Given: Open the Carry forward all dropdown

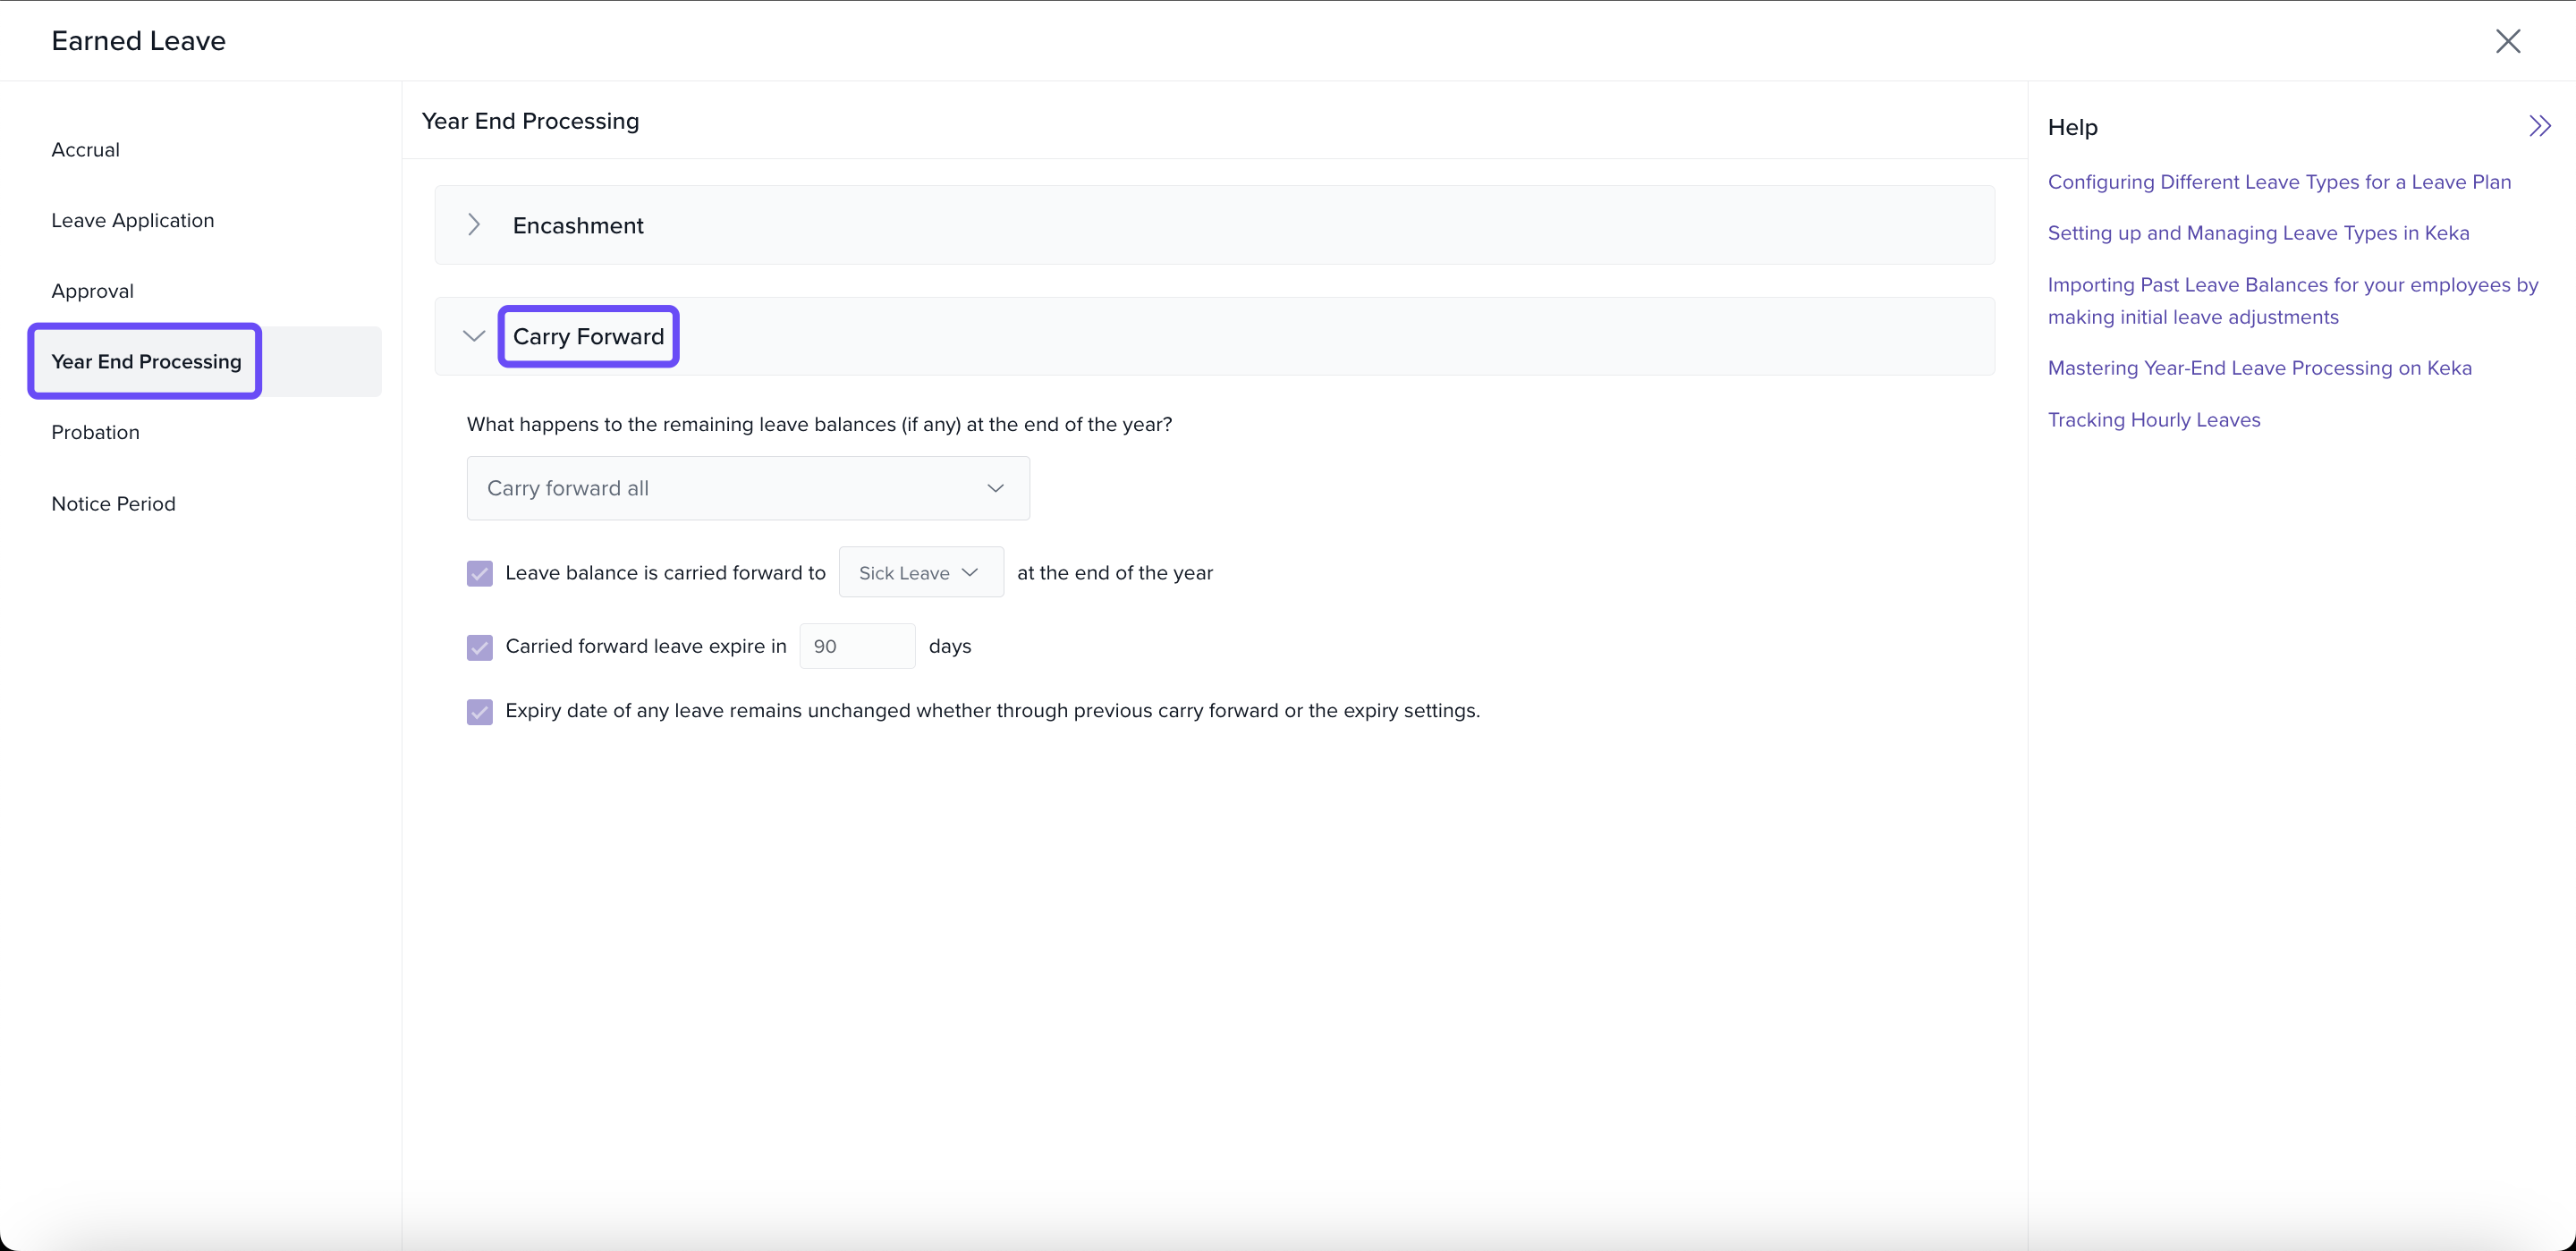Looking at the screenshot, I should point(747,488).
